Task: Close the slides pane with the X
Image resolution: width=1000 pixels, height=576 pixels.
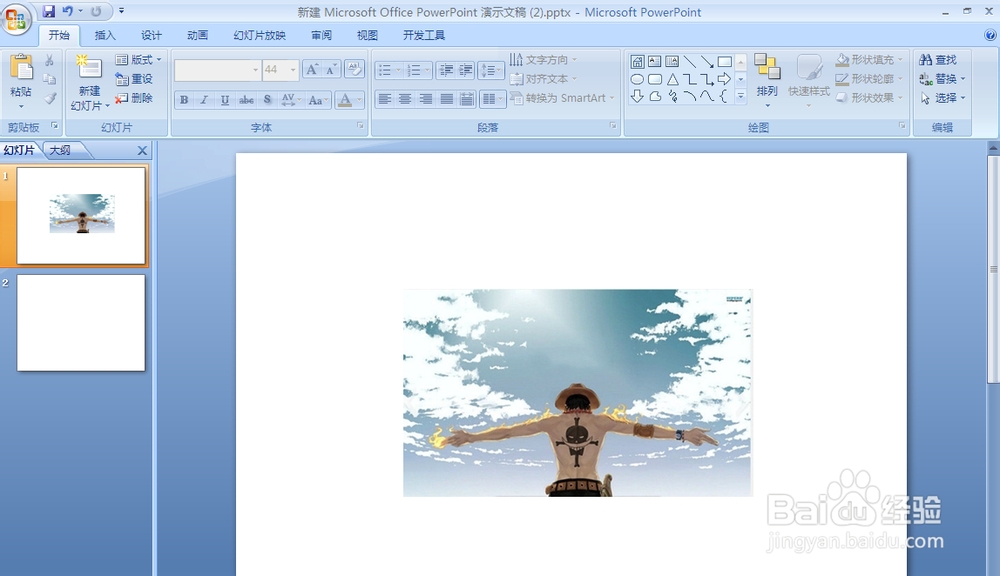Action: click(x=142, y=151)
